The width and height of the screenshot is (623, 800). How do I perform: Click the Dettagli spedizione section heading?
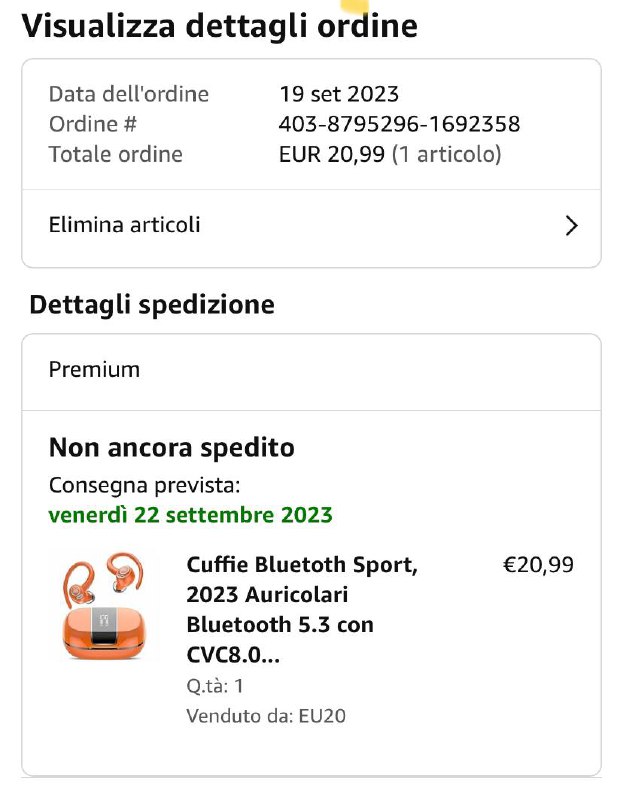pos(152,304)
